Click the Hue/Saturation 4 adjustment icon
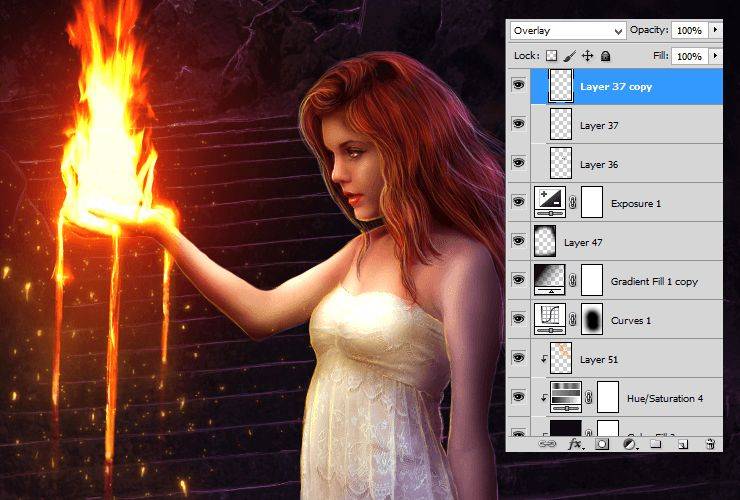Image resolution: width=740 pixels, height=500 pixels. (x=566, y=397)
